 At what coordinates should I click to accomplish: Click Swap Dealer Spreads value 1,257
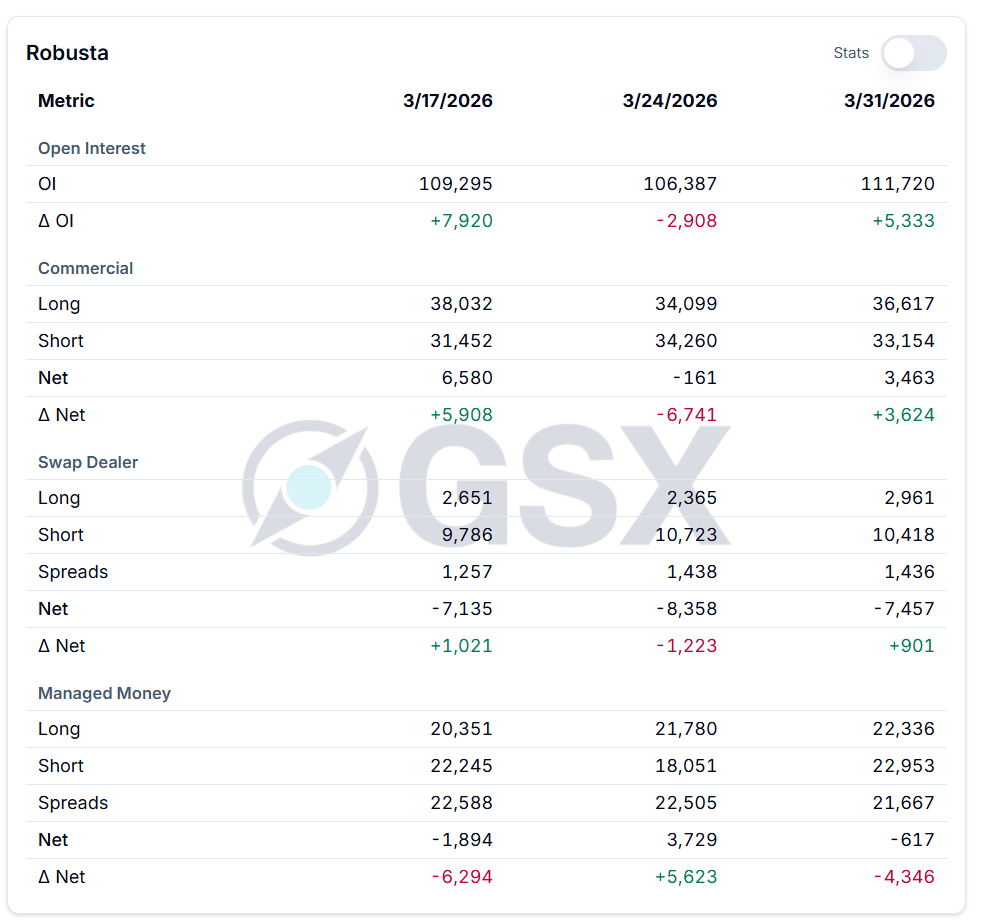click(x=467, y=572)
